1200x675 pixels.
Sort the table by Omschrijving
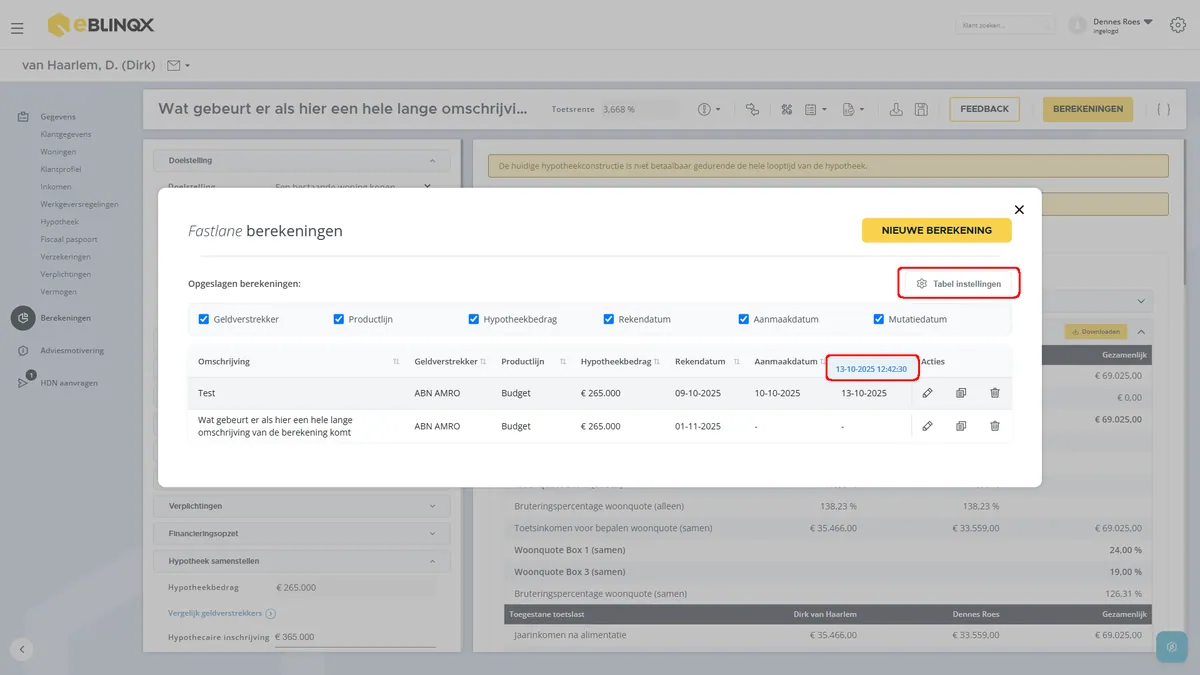coord(396,361)
